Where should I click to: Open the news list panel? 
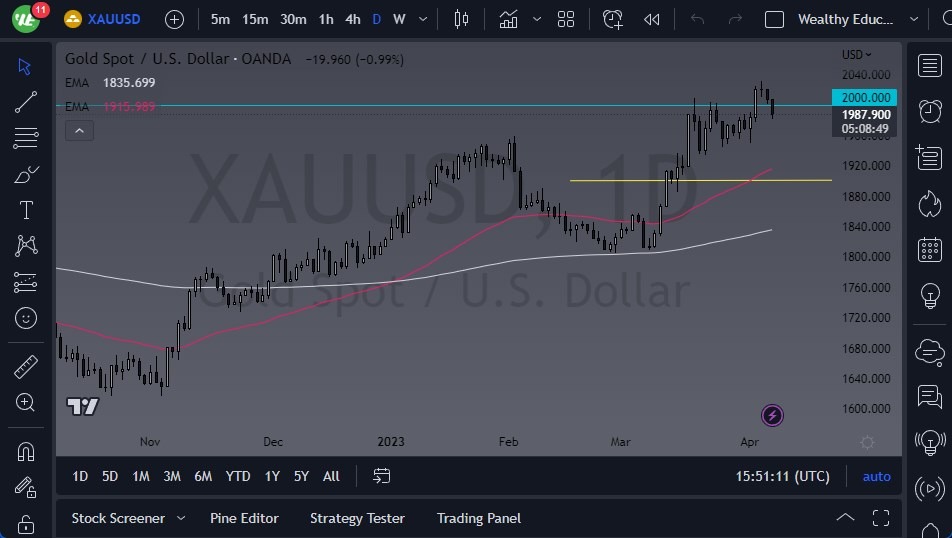(930, 158)
